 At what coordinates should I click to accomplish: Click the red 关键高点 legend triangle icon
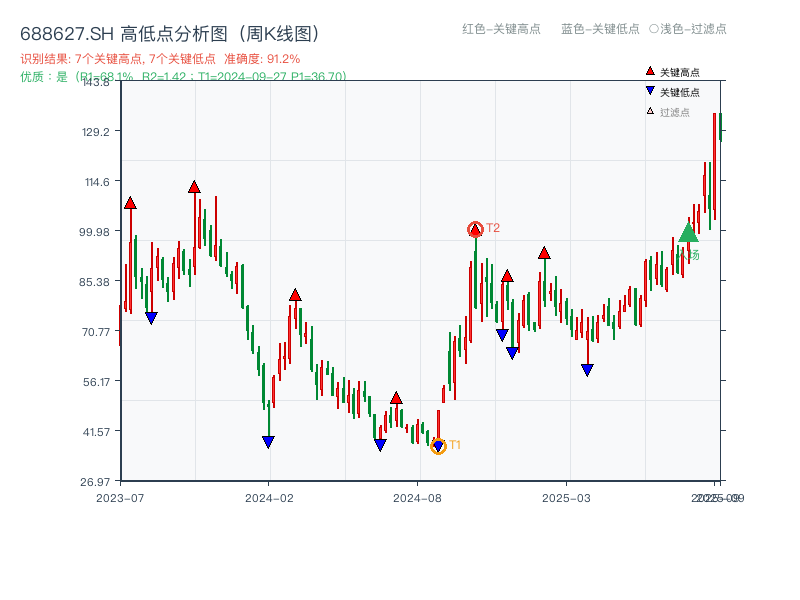(x=650, y=71)
